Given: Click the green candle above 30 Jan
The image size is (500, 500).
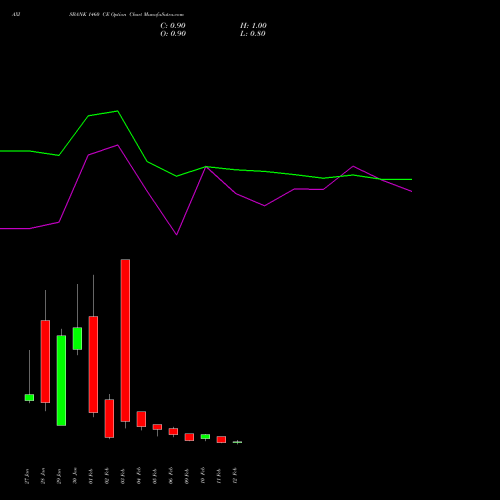Looking at the screenshot, I should (x=77, y=338).
